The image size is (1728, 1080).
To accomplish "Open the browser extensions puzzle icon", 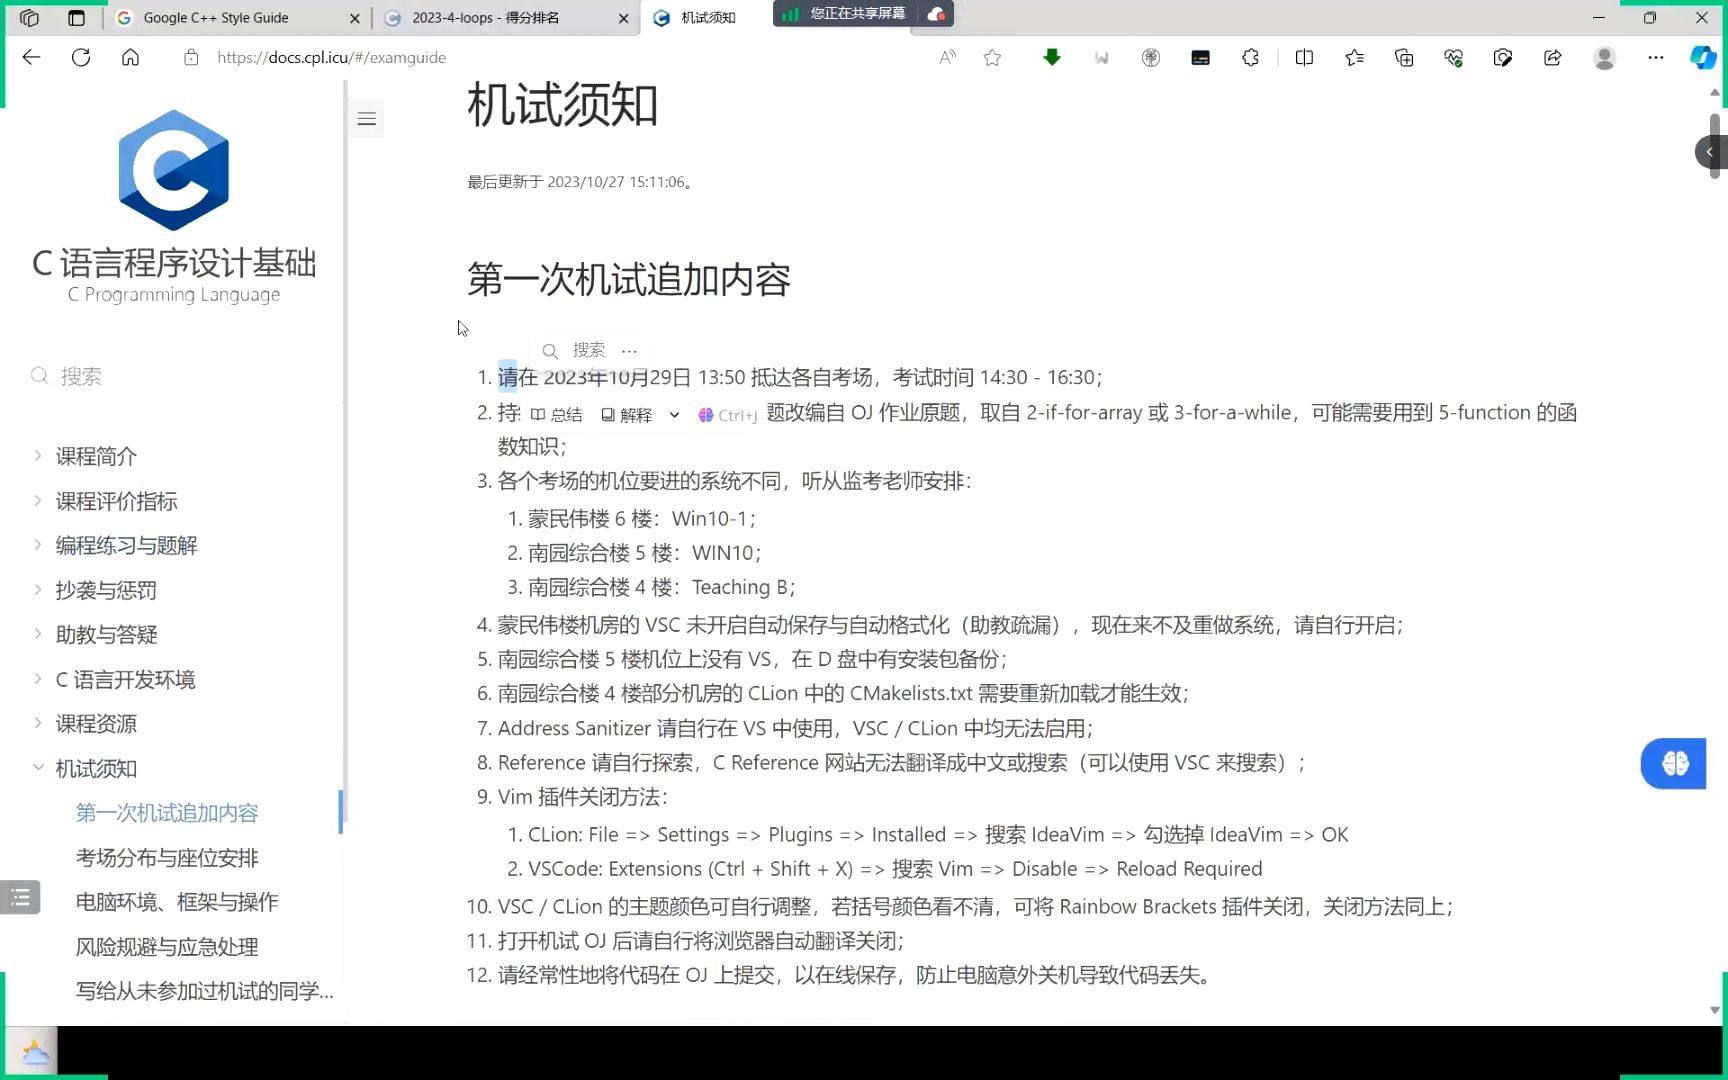I will 1250,57.
